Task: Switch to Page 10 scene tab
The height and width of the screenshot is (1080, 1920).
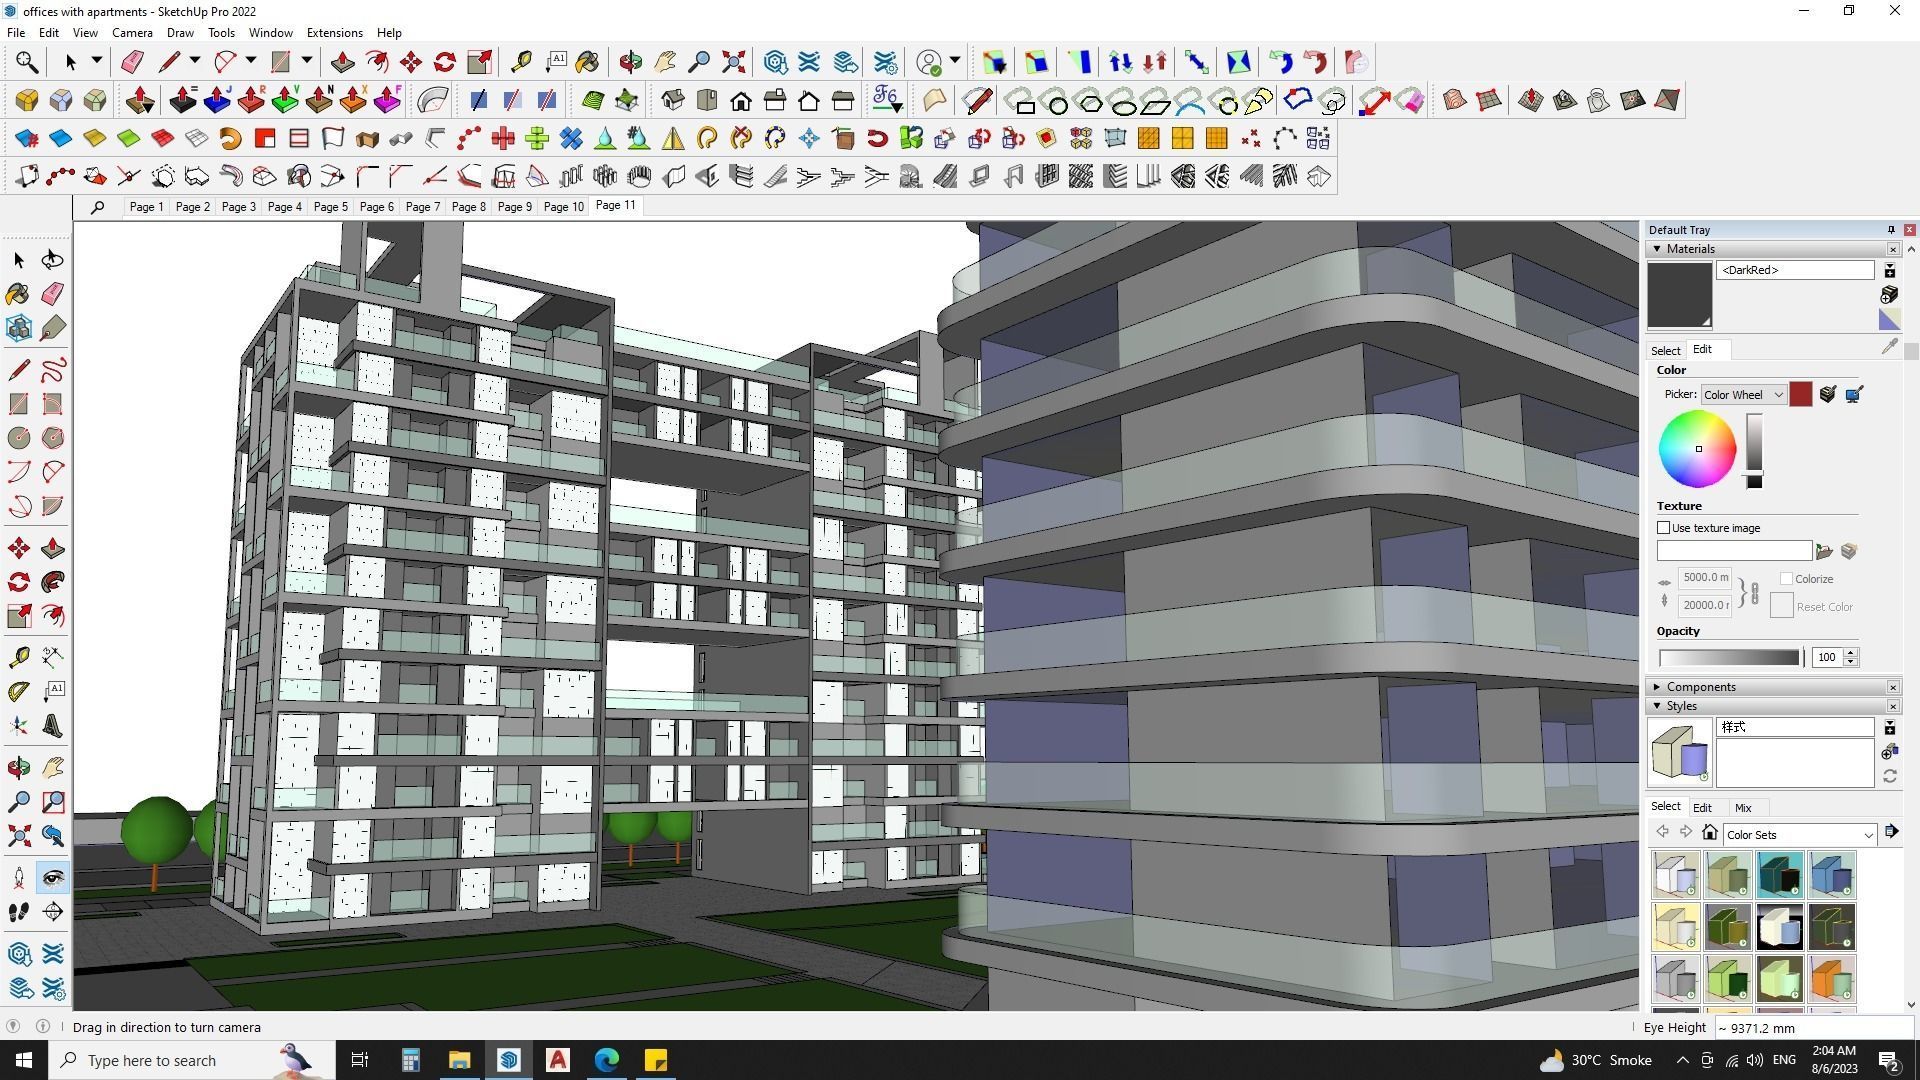Action: pos(563,207)
